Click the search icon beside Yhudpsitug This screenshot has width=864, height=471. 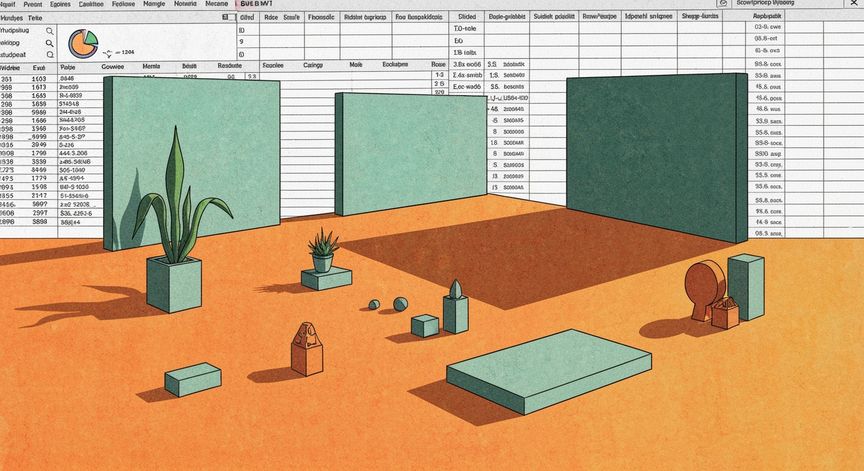pos(50,31)
